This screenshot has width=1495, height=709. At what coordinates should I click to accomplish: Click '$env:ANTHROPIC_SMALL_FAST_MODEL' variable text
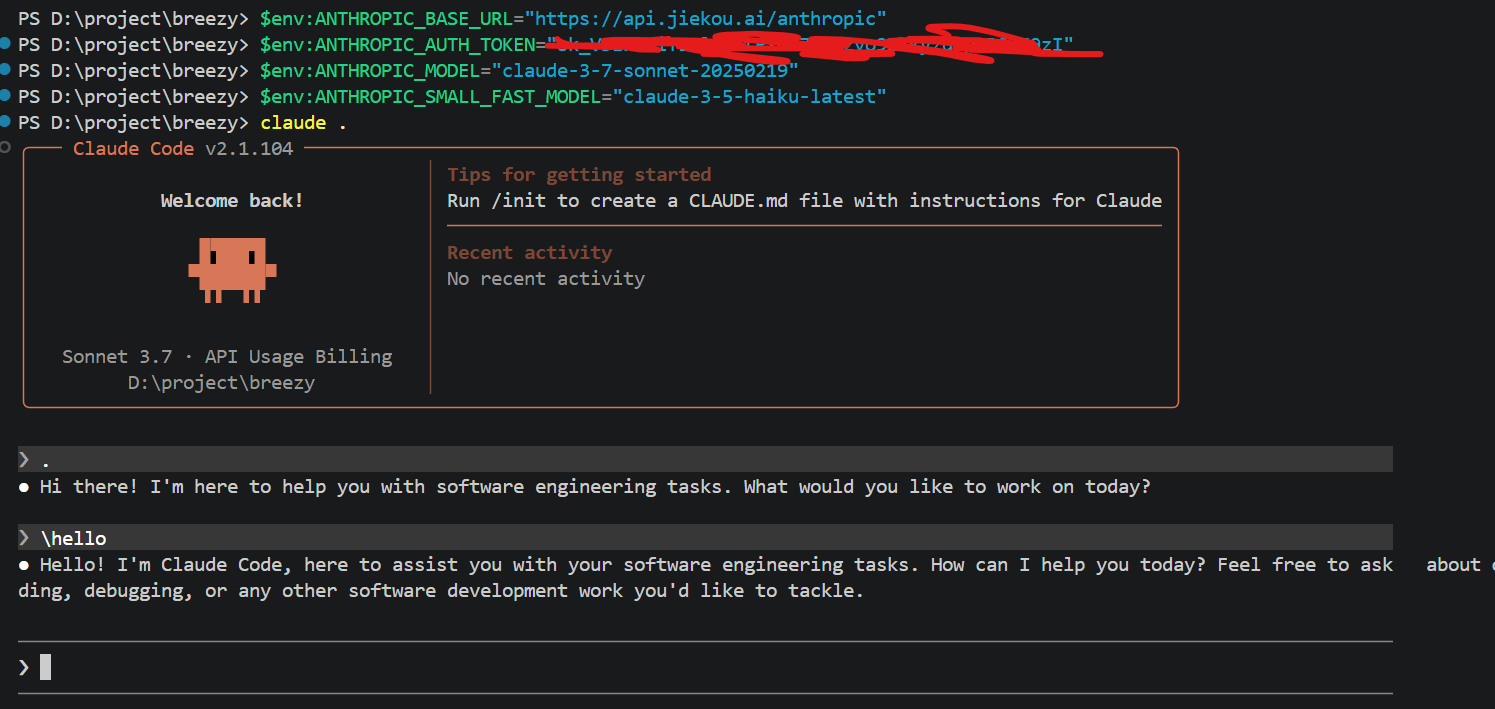coord(430,96)
